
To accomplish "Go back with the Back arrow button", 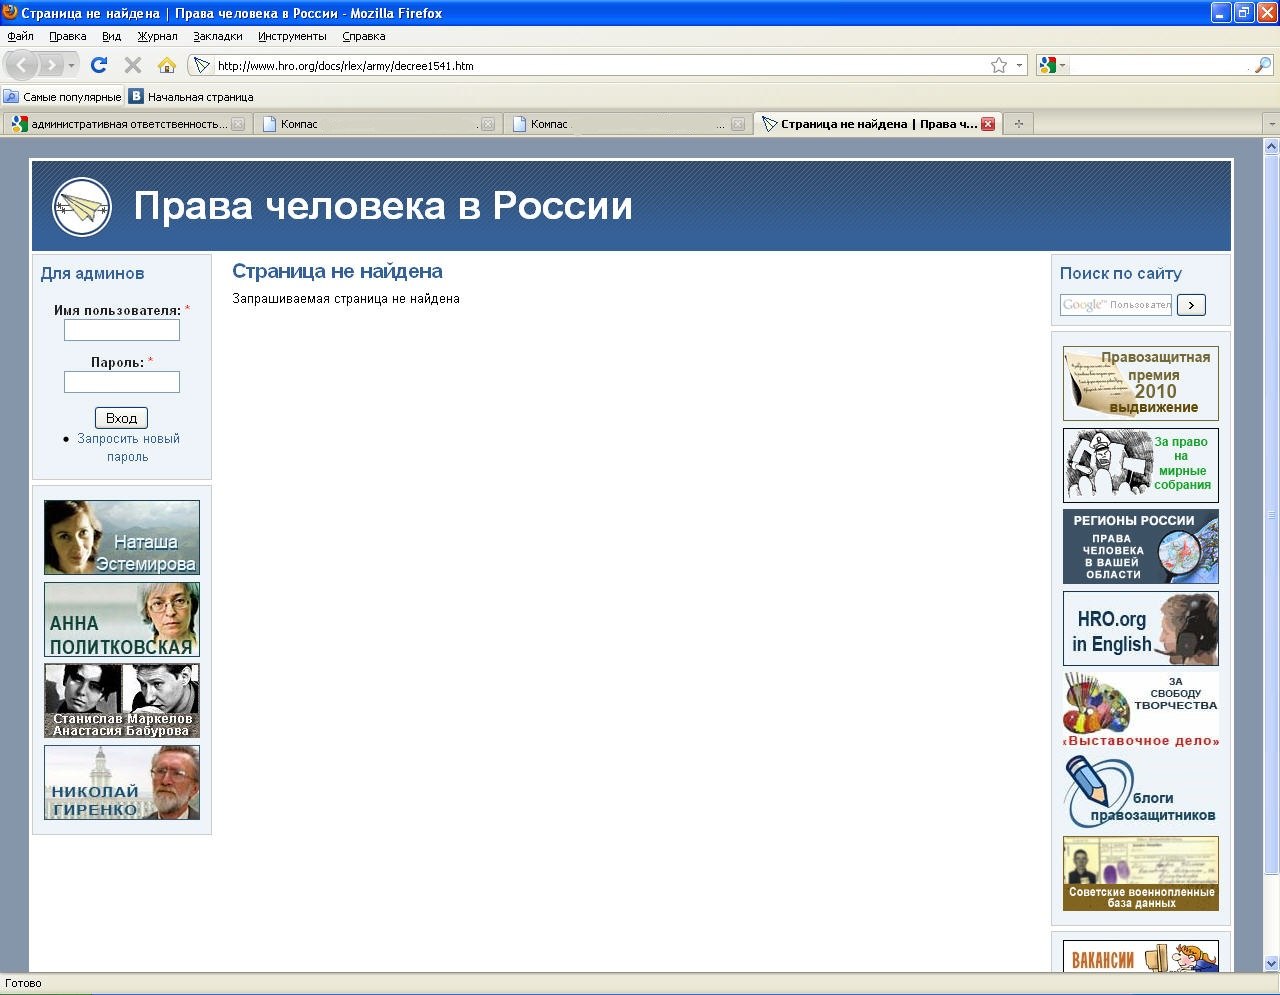I will (x=22, y=66).
